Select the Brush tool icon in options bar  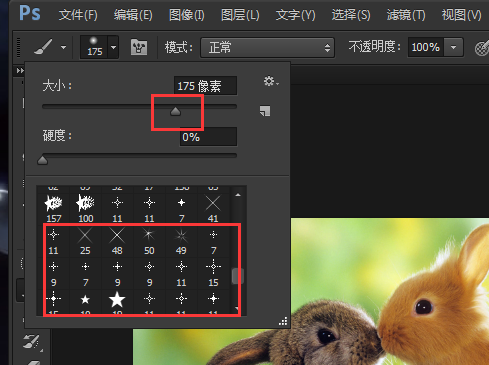(43, 47)
